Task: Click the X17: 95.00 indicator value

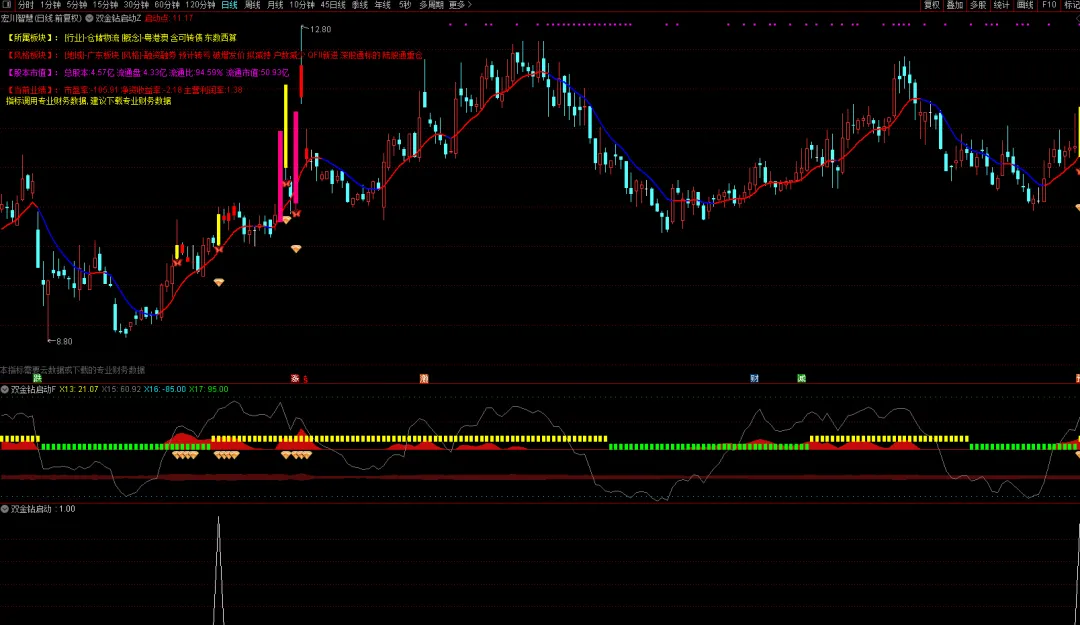Action: point(209,389)
